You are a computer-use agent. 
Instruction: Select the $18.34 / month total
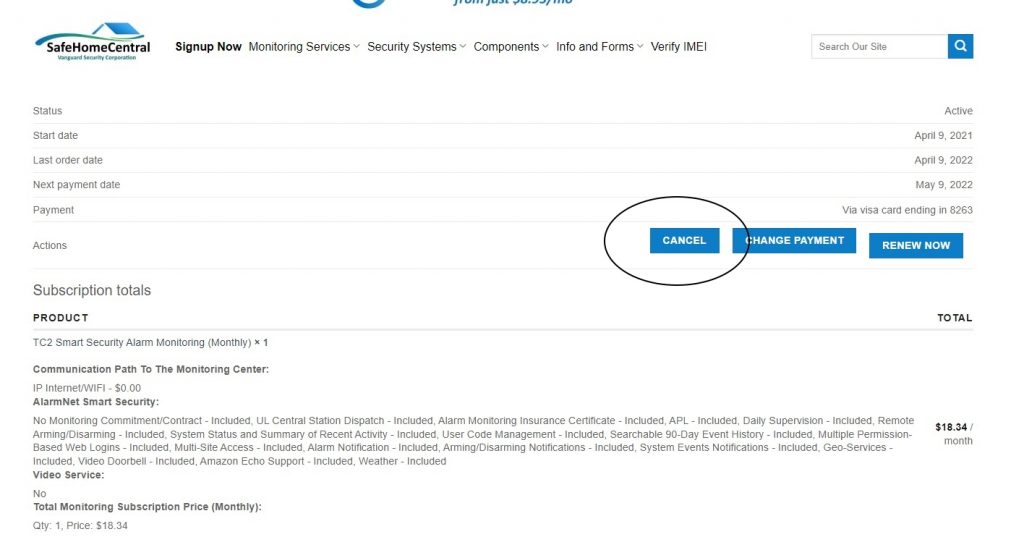point(953,434)
